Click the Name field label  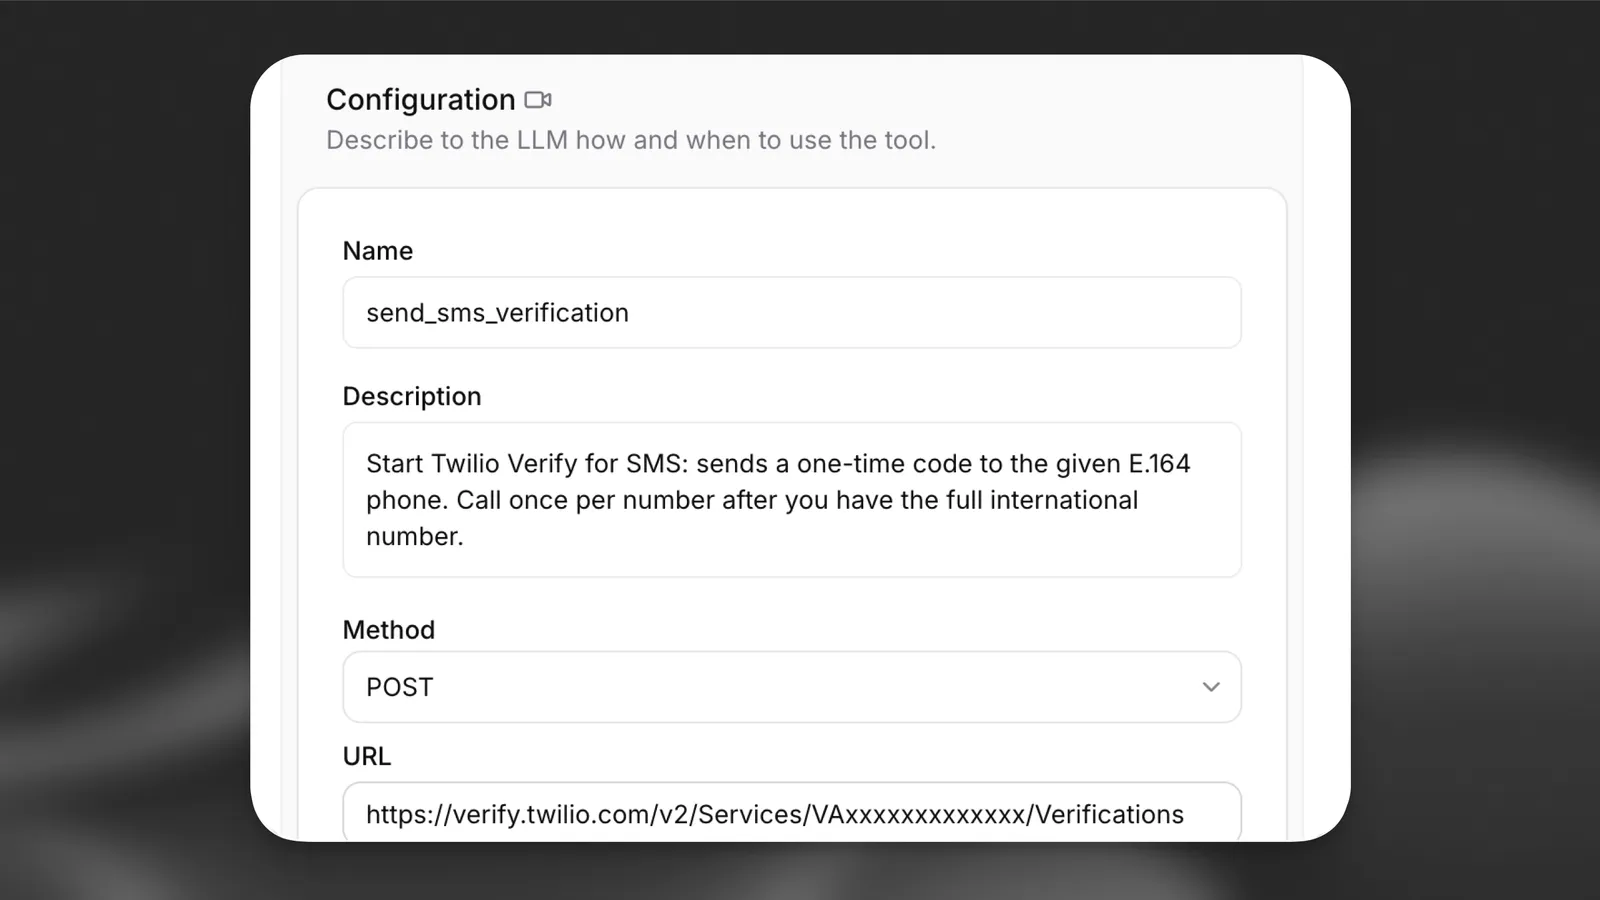click(378, 251)
